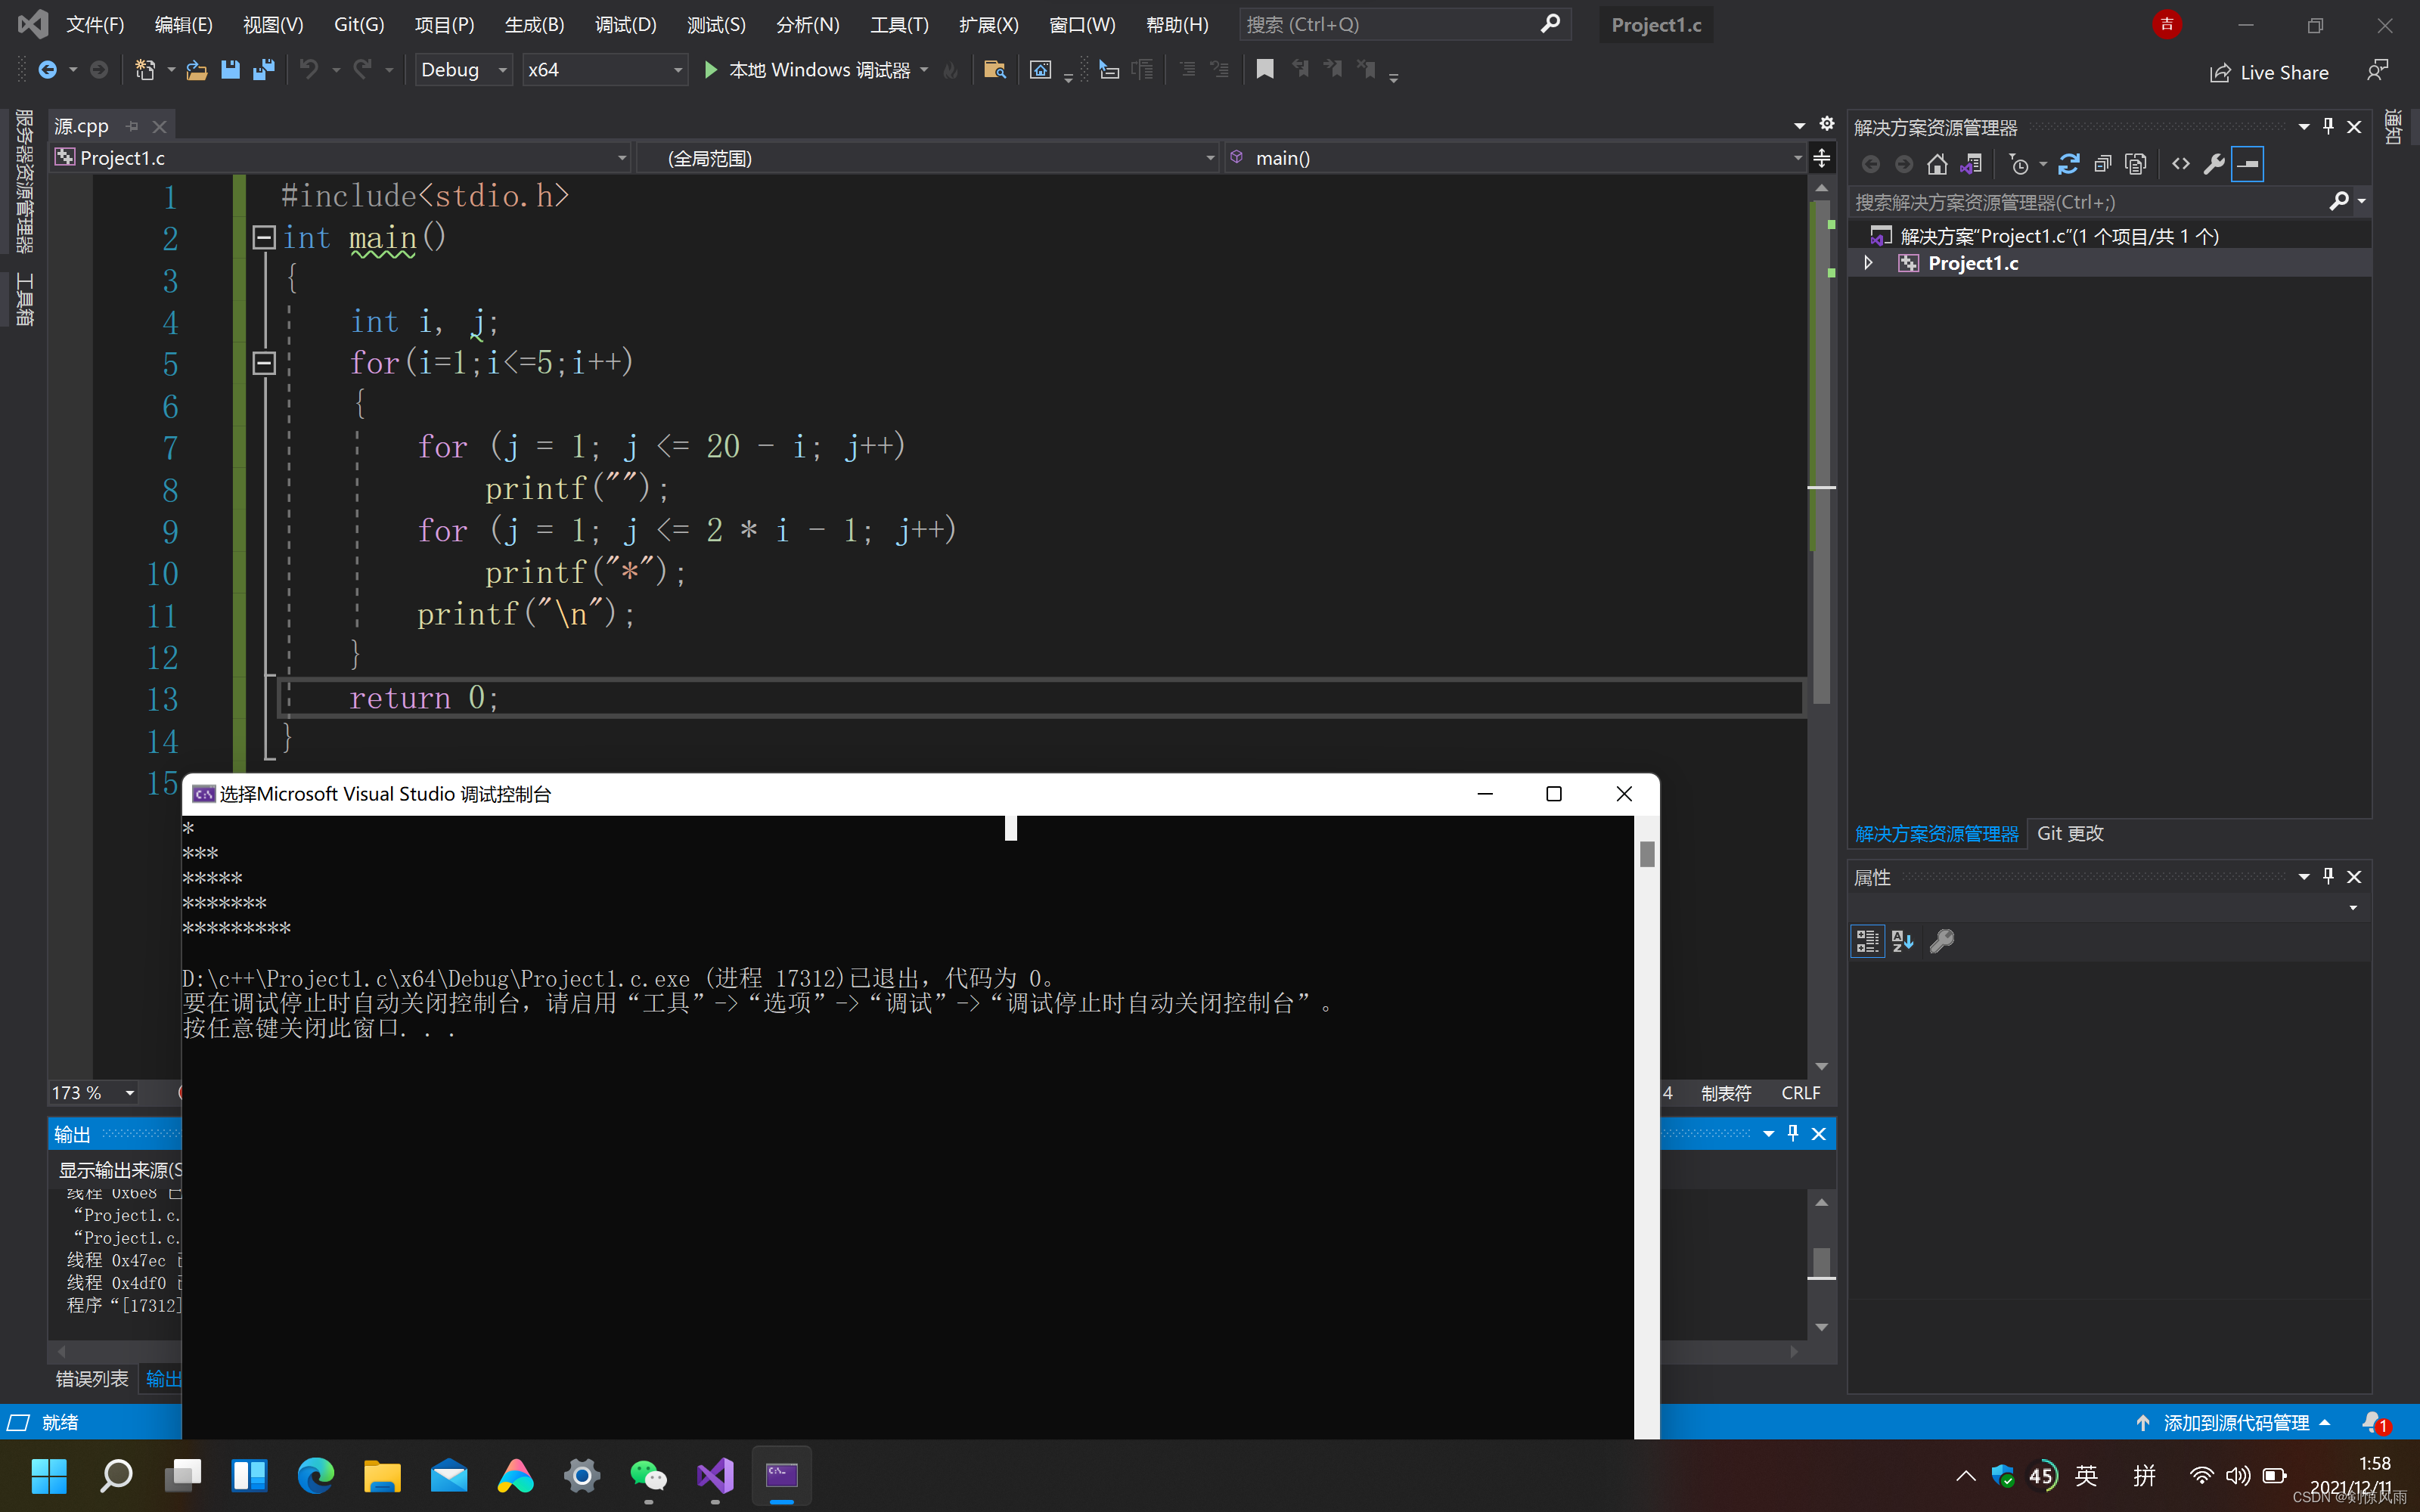Toggle the categorized view in Properties panel
The image size is (2420, 1512).
(x=1867, y=941)
